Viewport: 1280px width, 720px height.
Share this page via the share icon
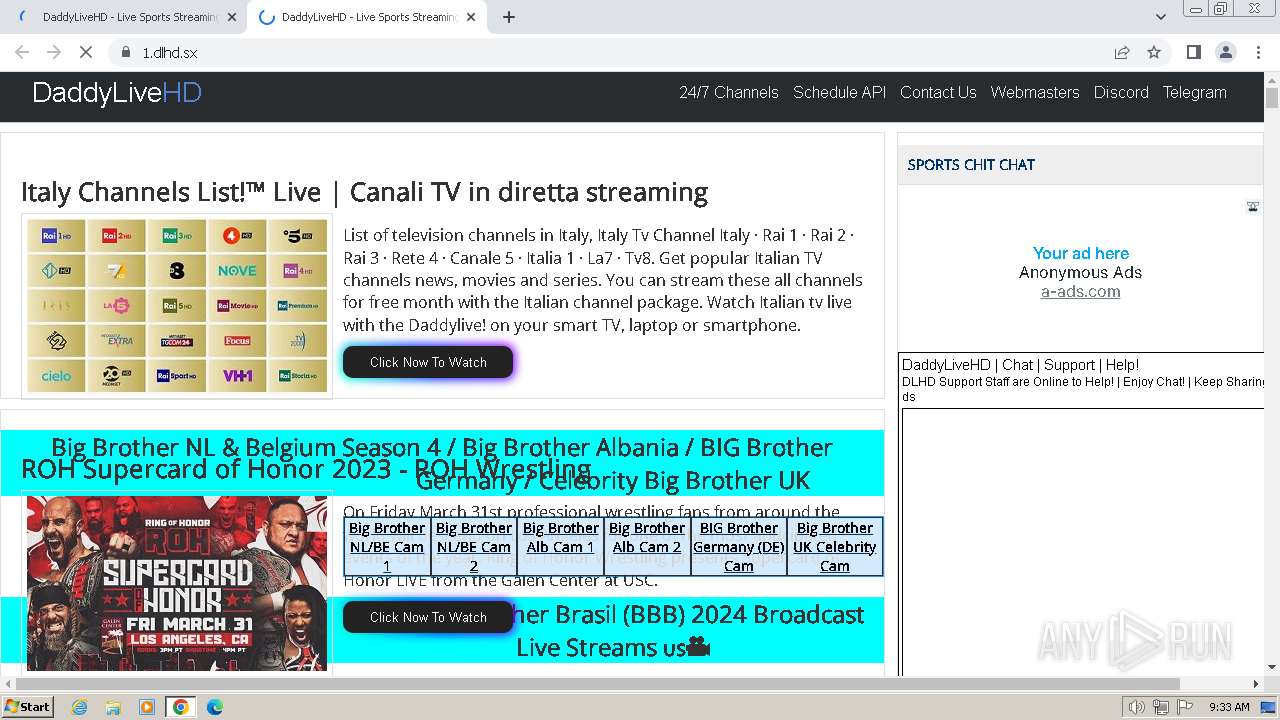click(1122, 52)
